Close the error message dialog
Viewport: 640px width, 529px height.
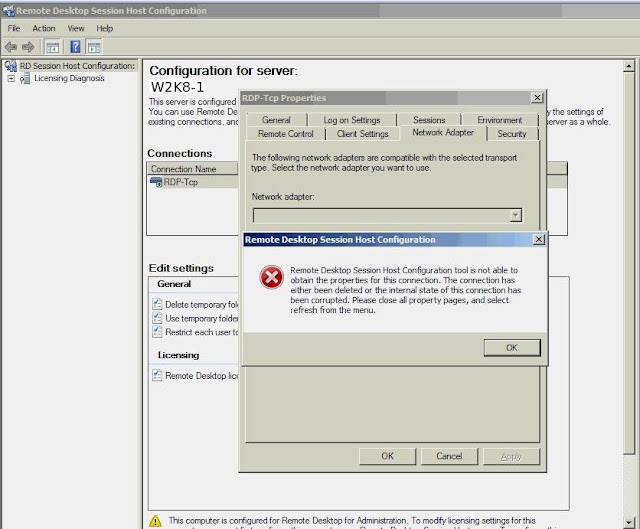pyautogui.click(x=539, y=240)
